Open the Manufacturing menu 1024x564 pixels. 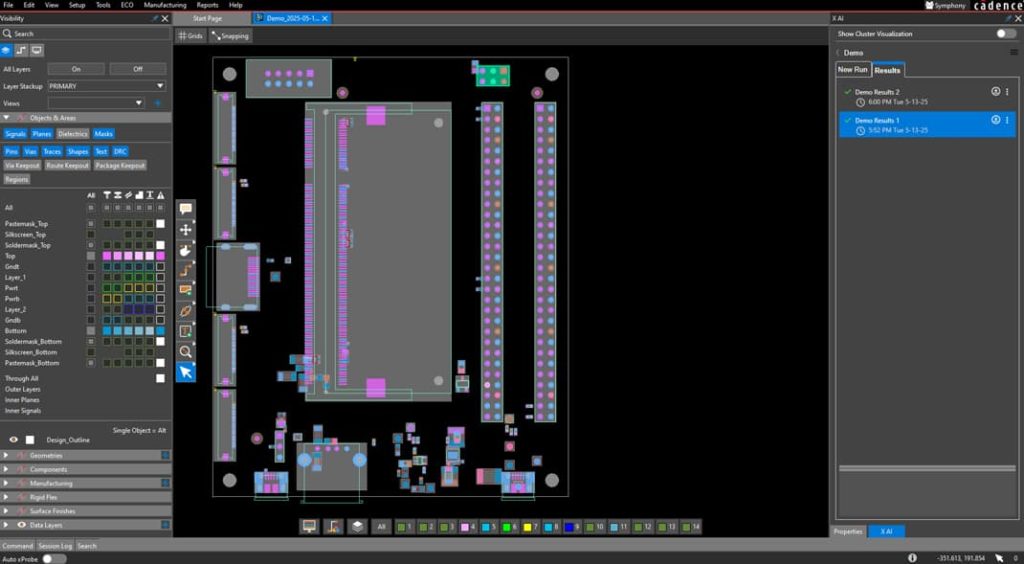pos(164,5)
